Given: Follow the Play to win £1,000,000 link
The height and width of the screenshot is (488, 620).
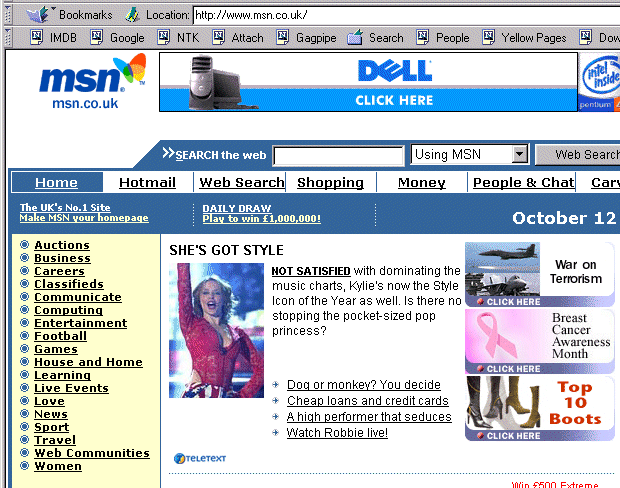Looking at the screenshot, I should click(261, 219).
